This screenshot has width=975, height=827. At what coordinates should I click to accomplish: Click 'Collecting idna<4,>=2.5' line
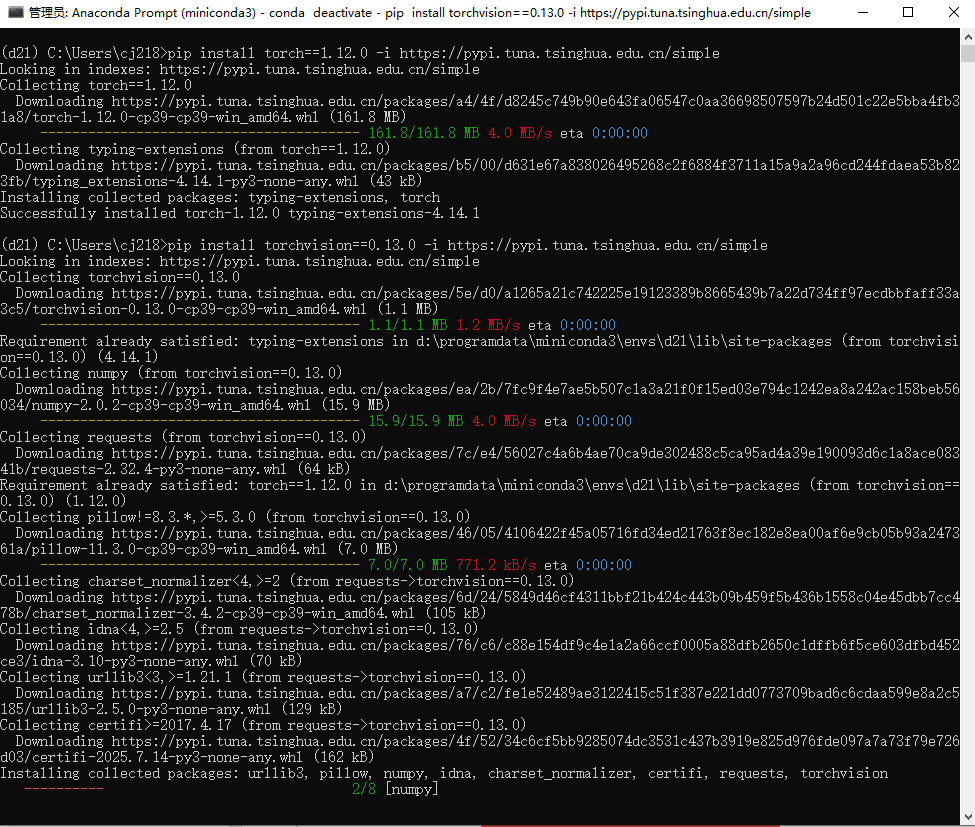click(239, 629)
